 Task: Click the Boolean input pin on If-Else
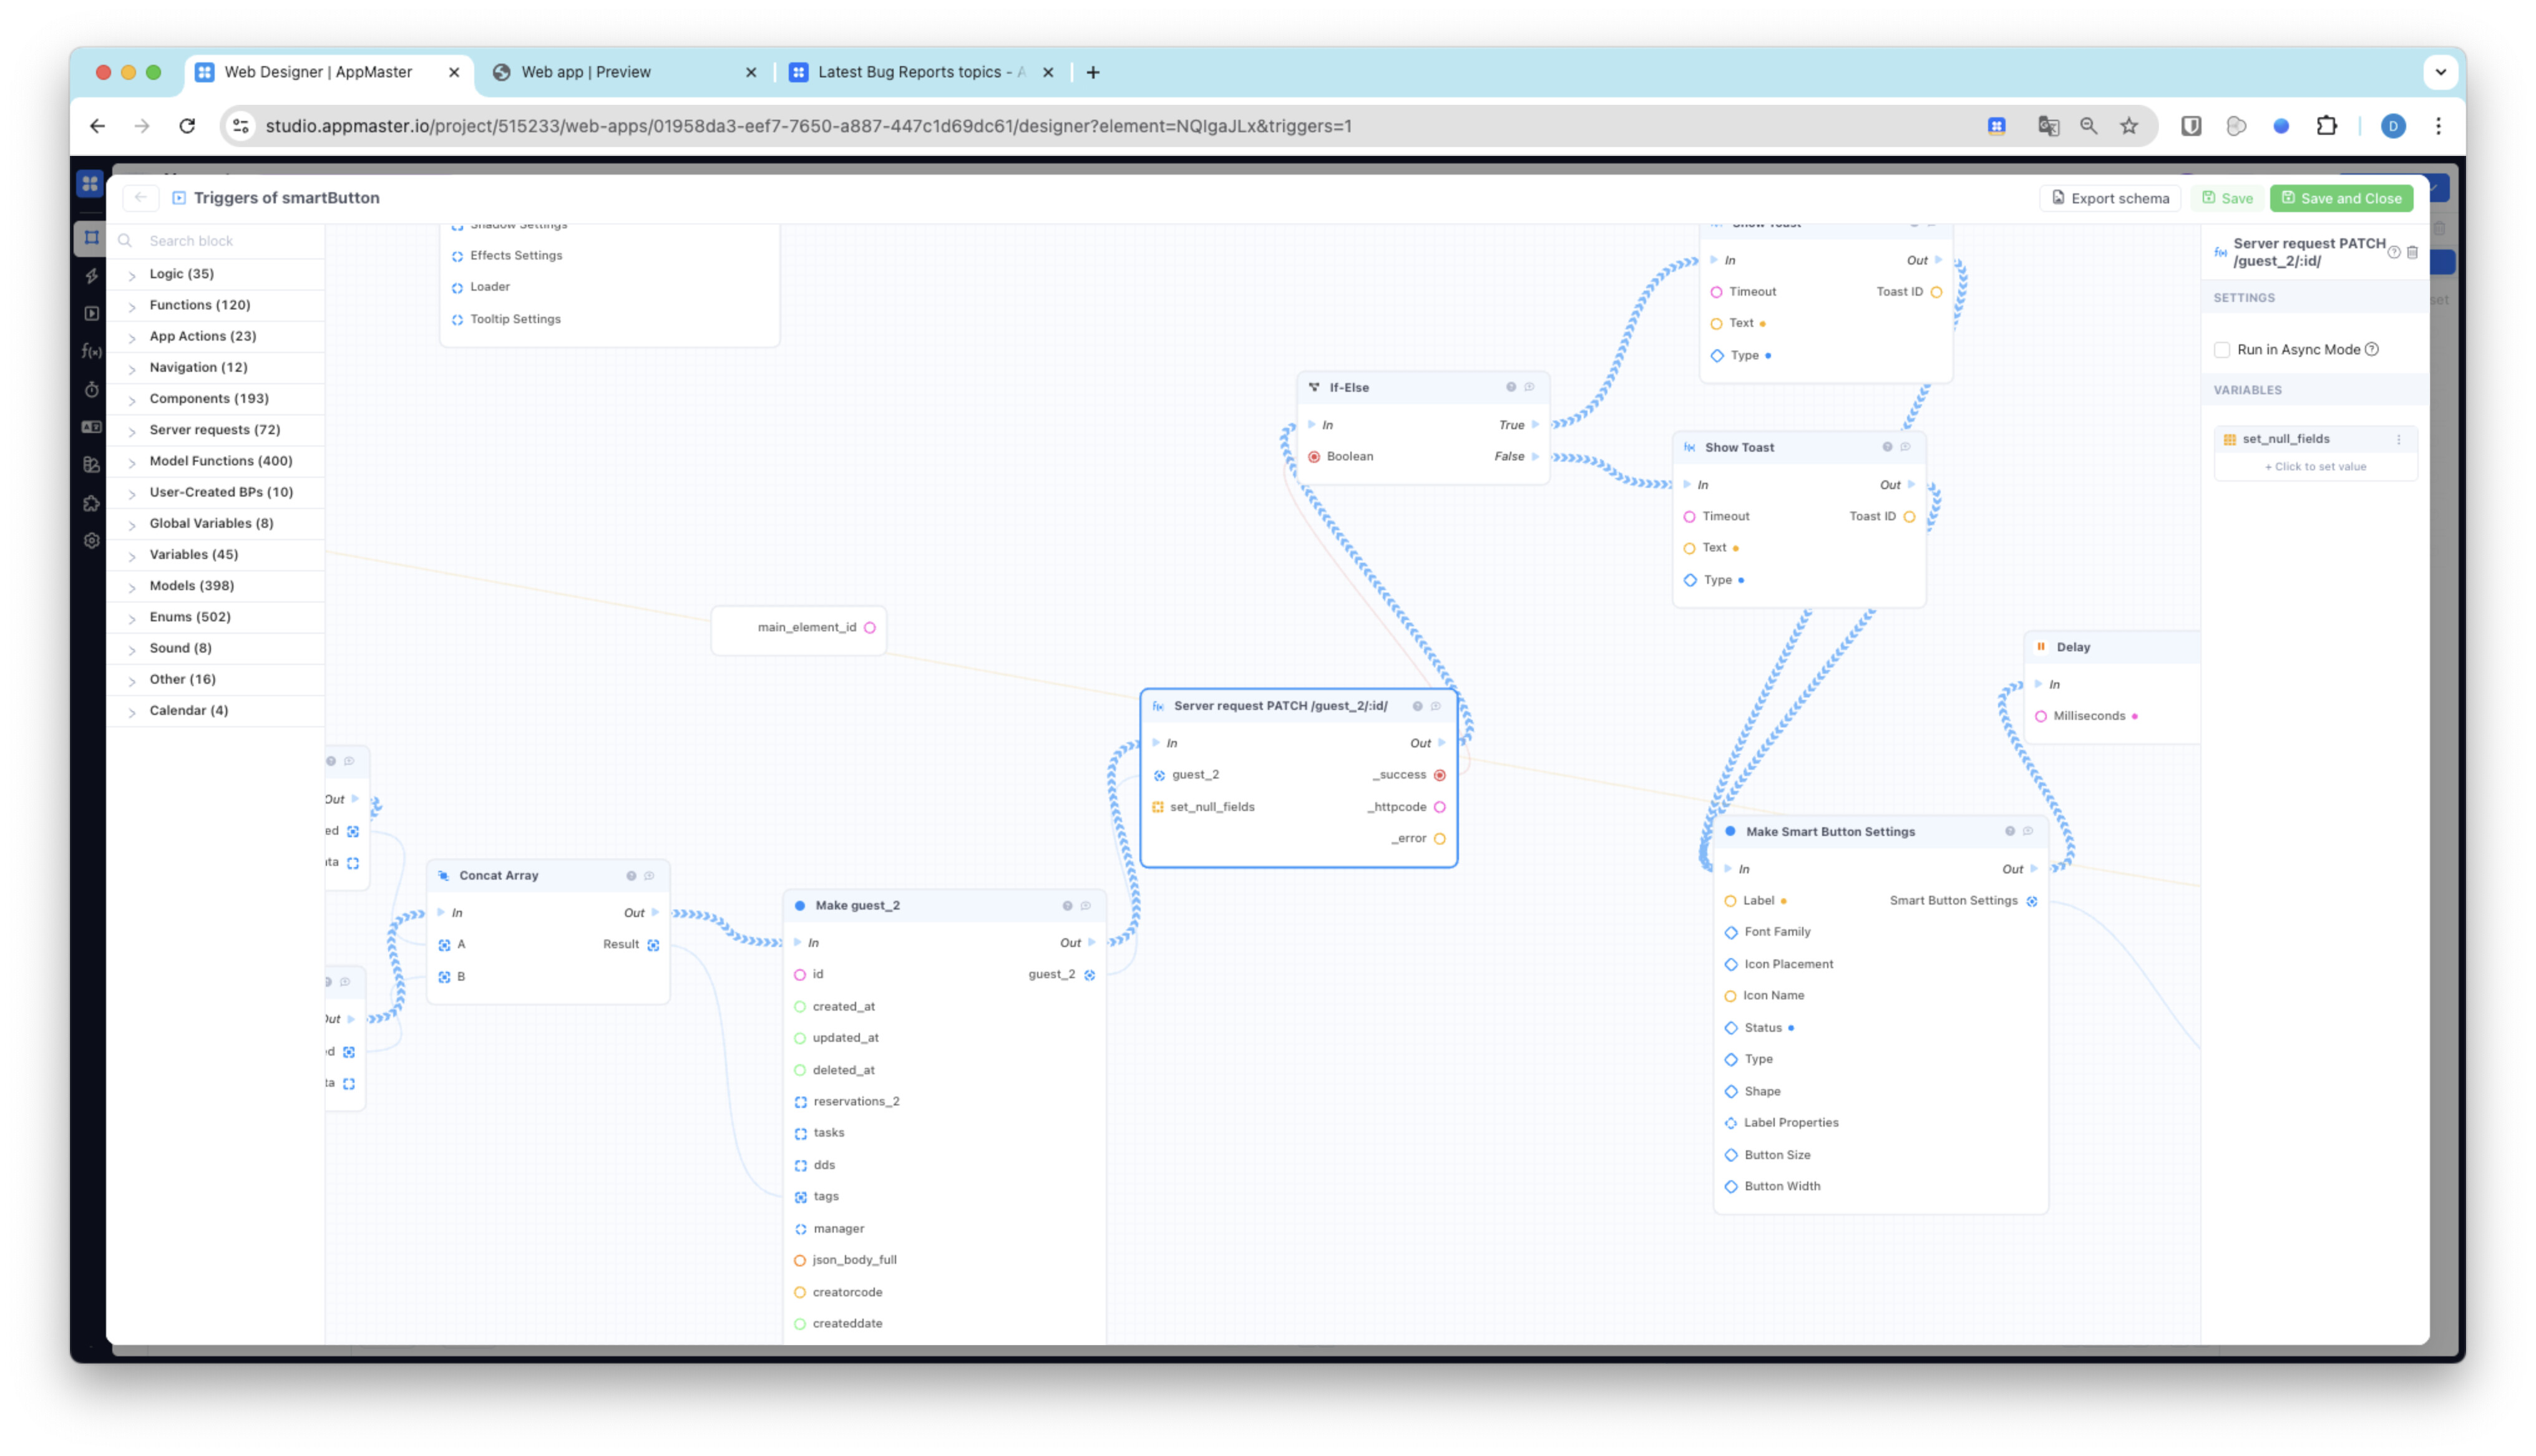(x=1314, y=457)
